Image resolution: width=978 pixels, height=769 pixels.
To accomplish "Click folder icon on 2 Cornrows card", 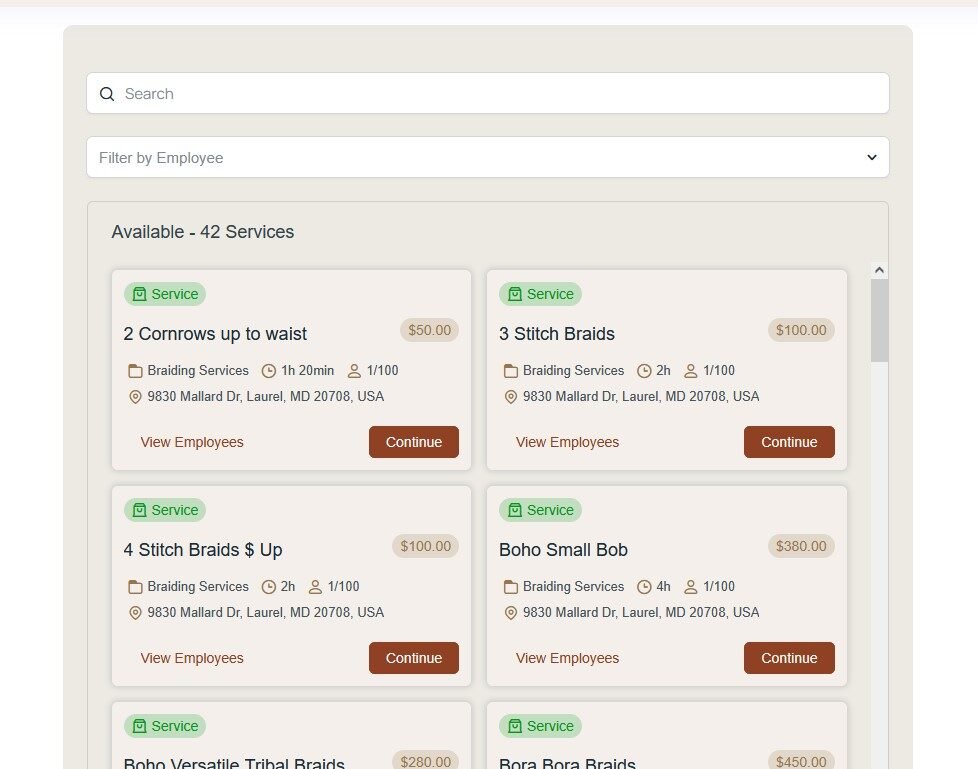I will pyautogui.click(x=135, y=371).
